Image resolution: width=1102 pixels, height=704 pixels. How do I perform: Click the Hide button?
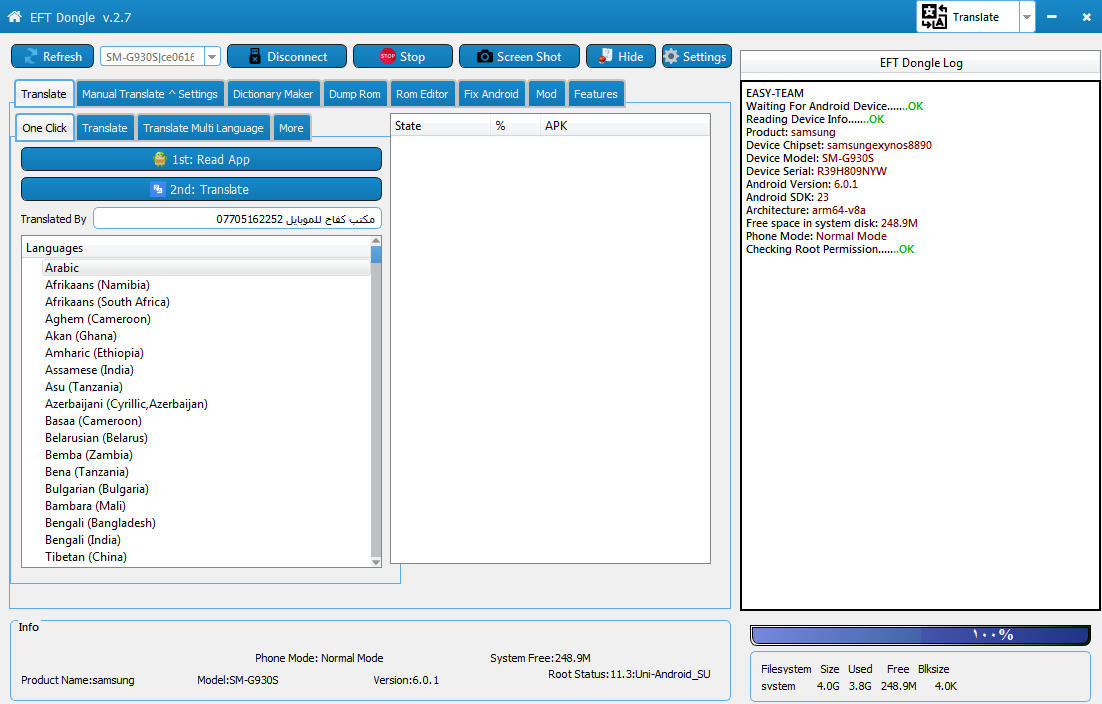pyautogui.click(x=621, y=56)
